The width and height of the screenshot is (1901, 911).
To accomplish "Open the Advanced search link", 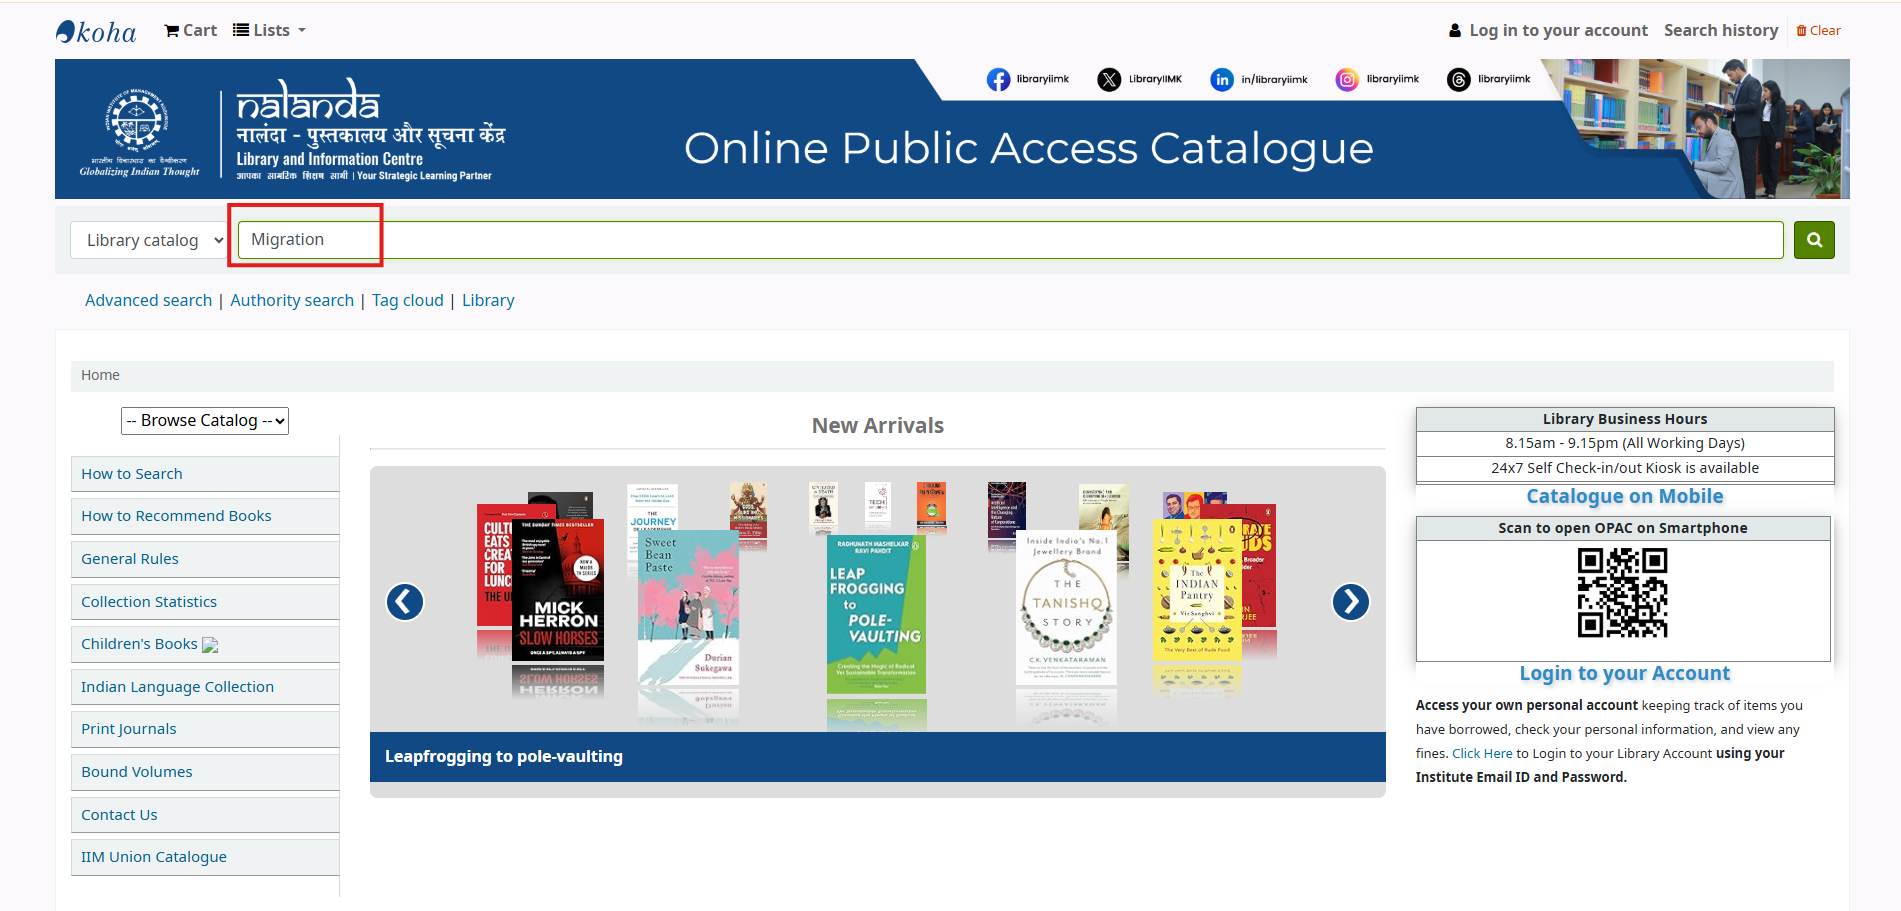I will click(148, 300).
